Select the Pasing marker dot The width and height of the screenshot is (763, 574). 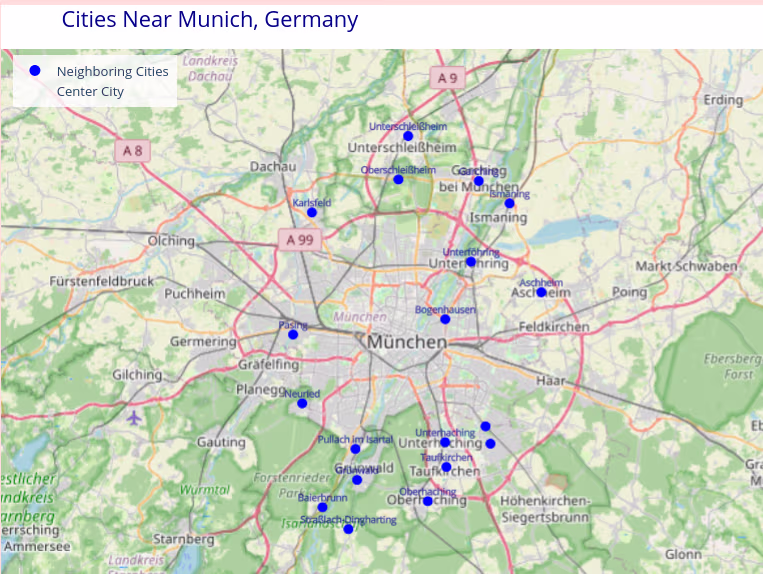pos(293,335)
